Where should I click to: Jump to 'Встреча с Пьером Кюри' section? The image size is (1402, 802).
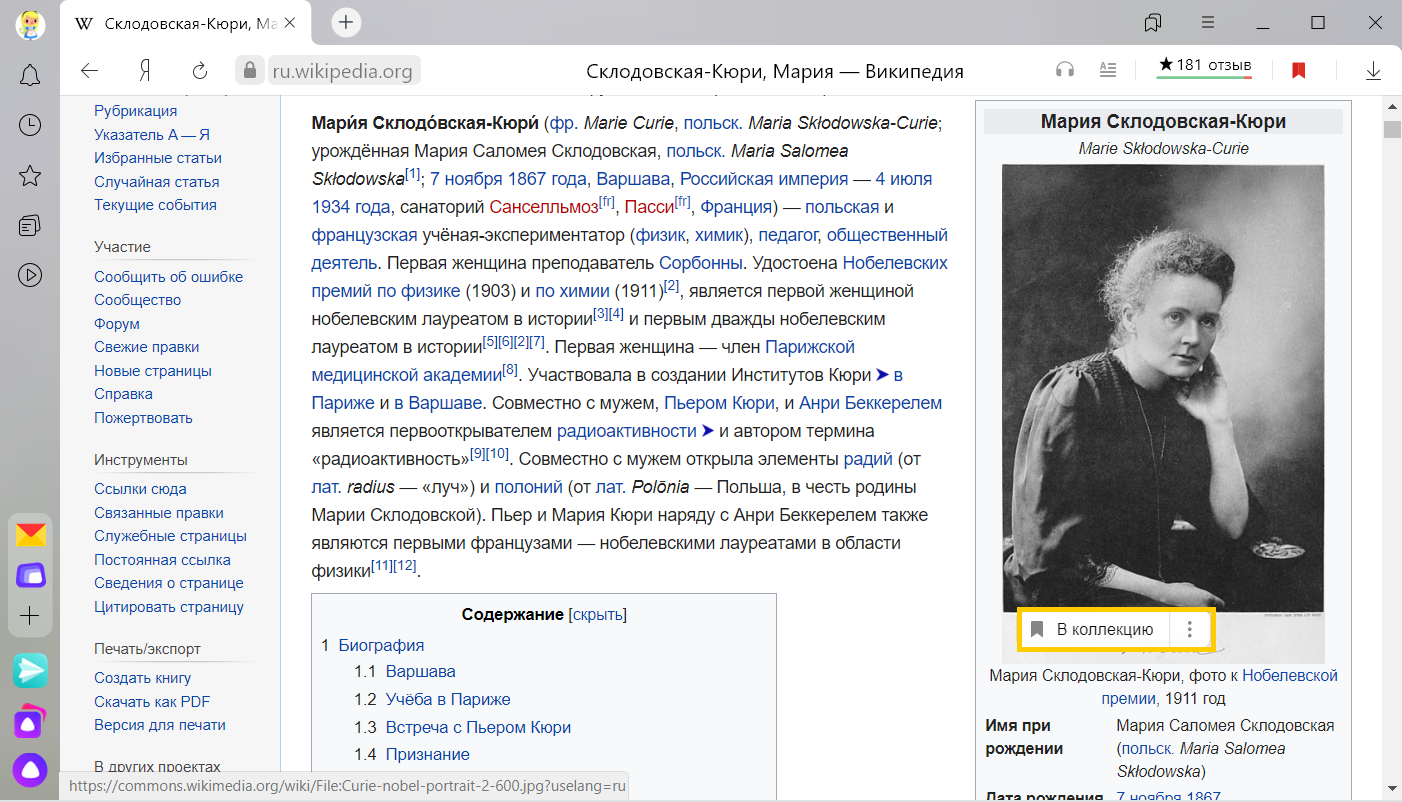[x=478, y=727]
